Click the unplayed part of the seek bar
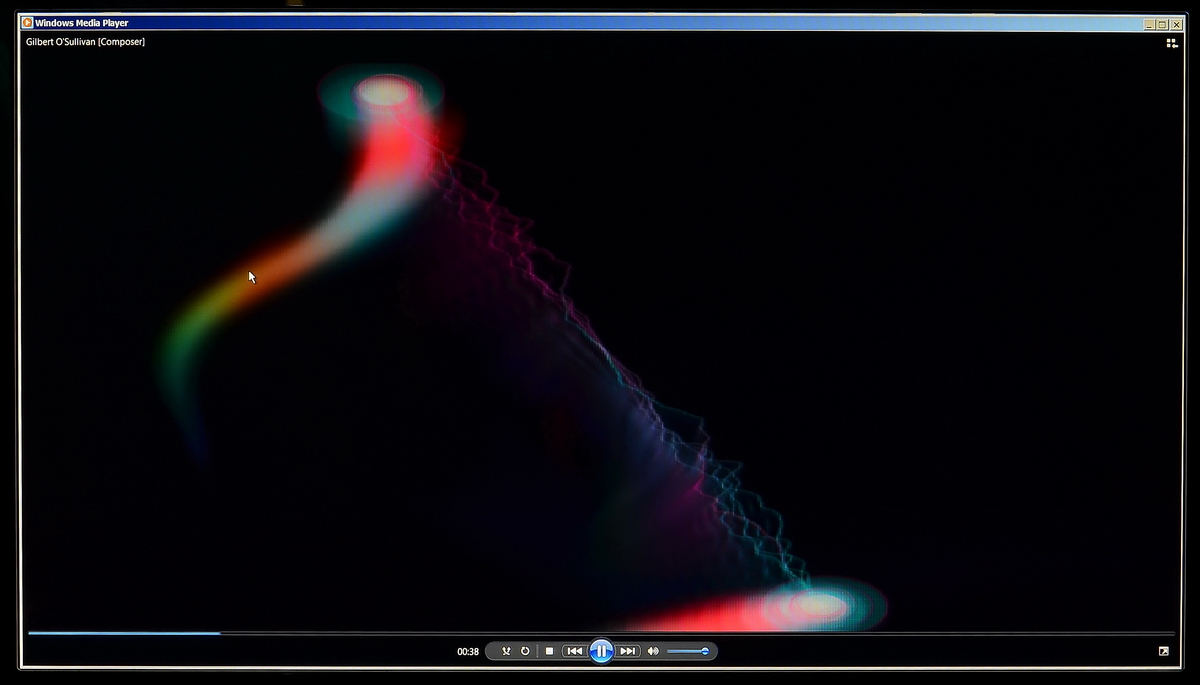Viewport: 1200px width, 685px height. coord(700,632)
